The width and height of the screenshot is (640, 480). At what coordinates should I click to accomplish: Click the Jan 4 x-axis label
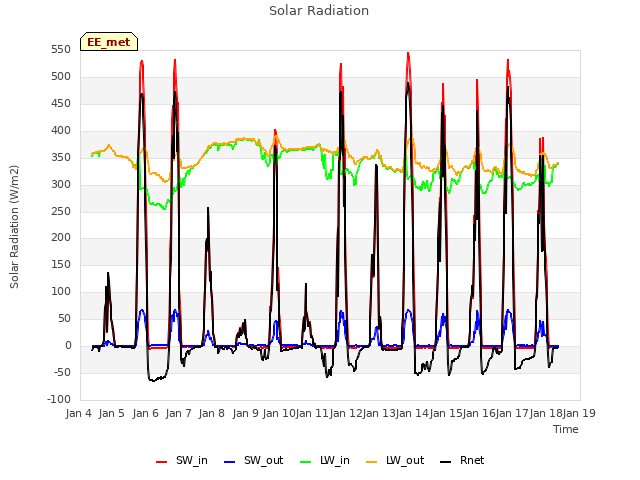78,413
